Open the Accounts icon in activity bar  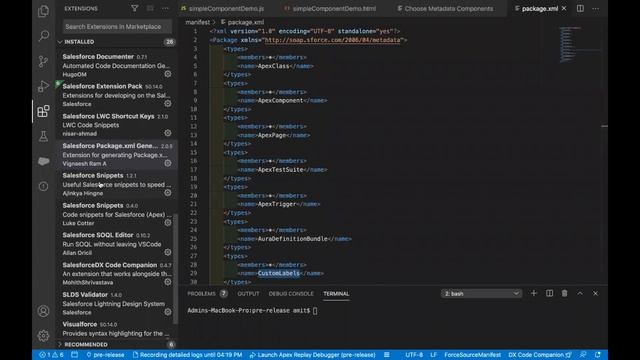43,311
